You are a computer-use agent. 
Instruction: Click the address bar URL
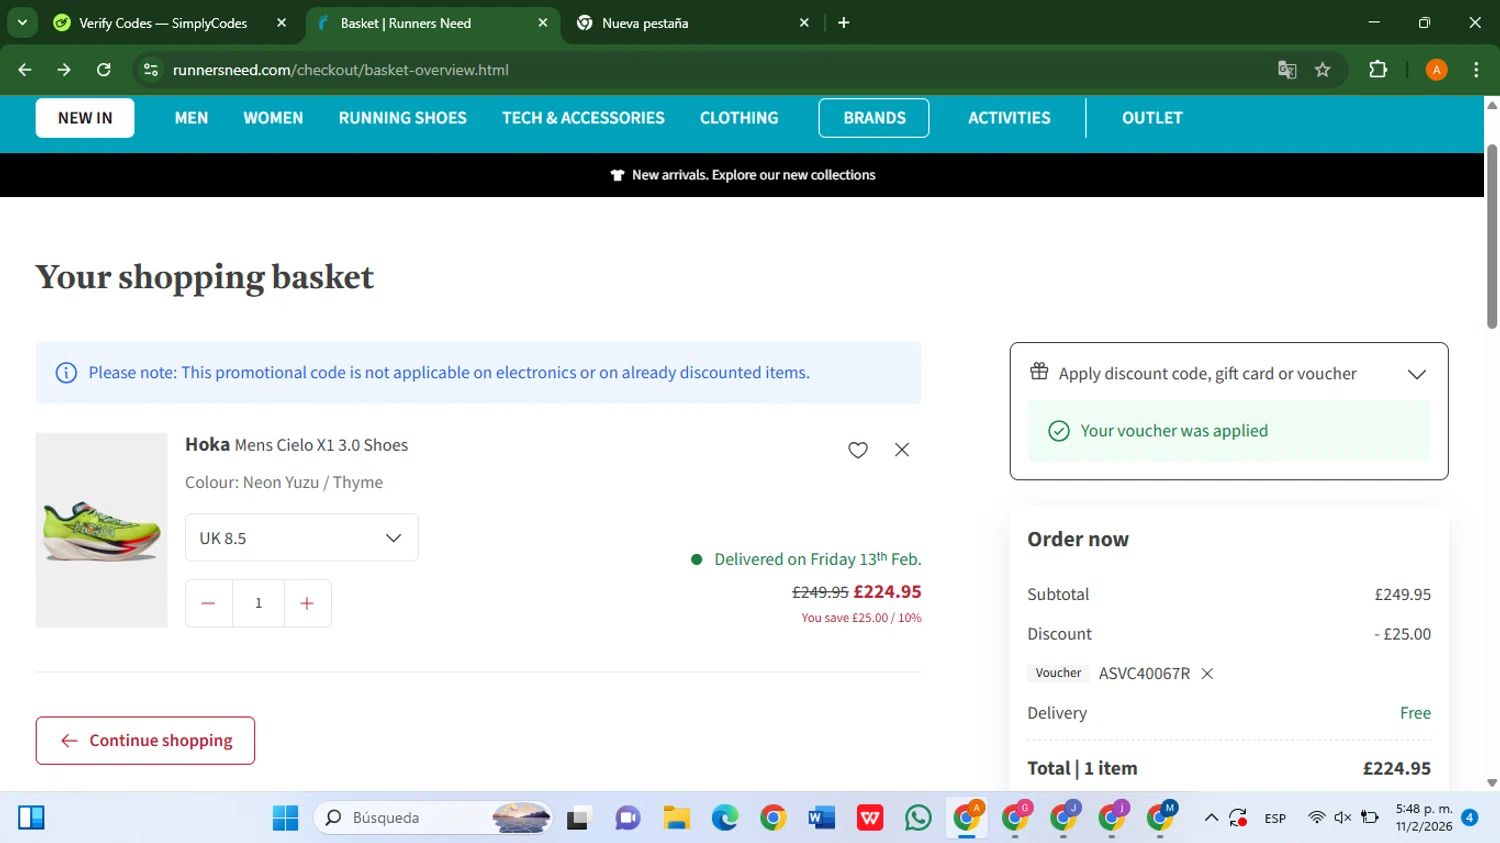coord(341,70)
